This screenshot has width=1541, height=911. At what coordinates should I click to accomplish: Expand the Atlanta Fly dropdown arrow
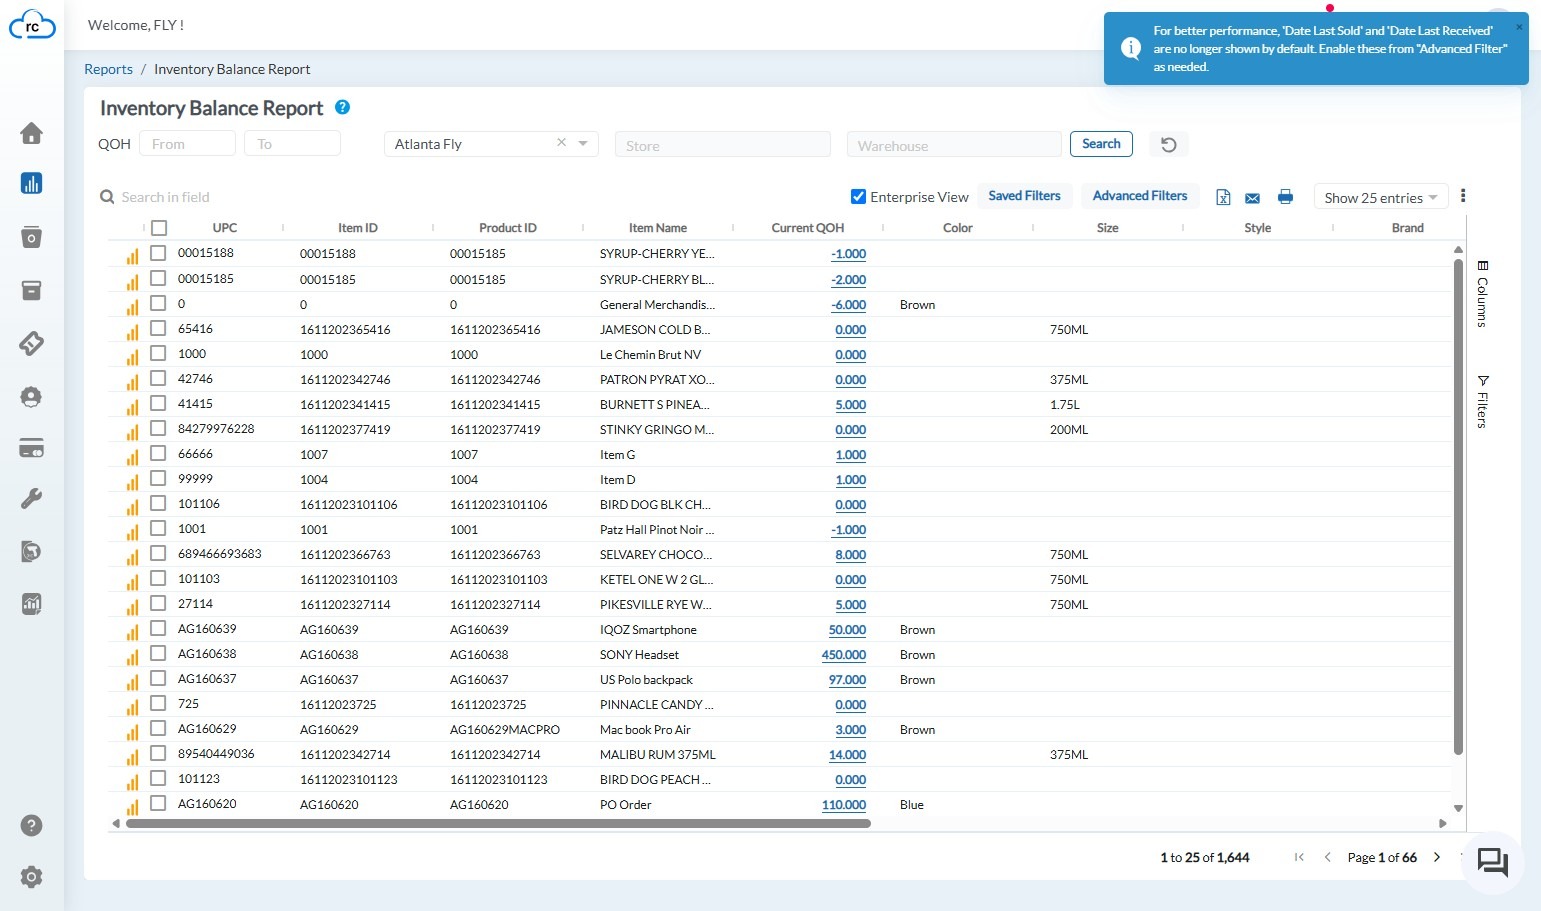tap(583, 144)
